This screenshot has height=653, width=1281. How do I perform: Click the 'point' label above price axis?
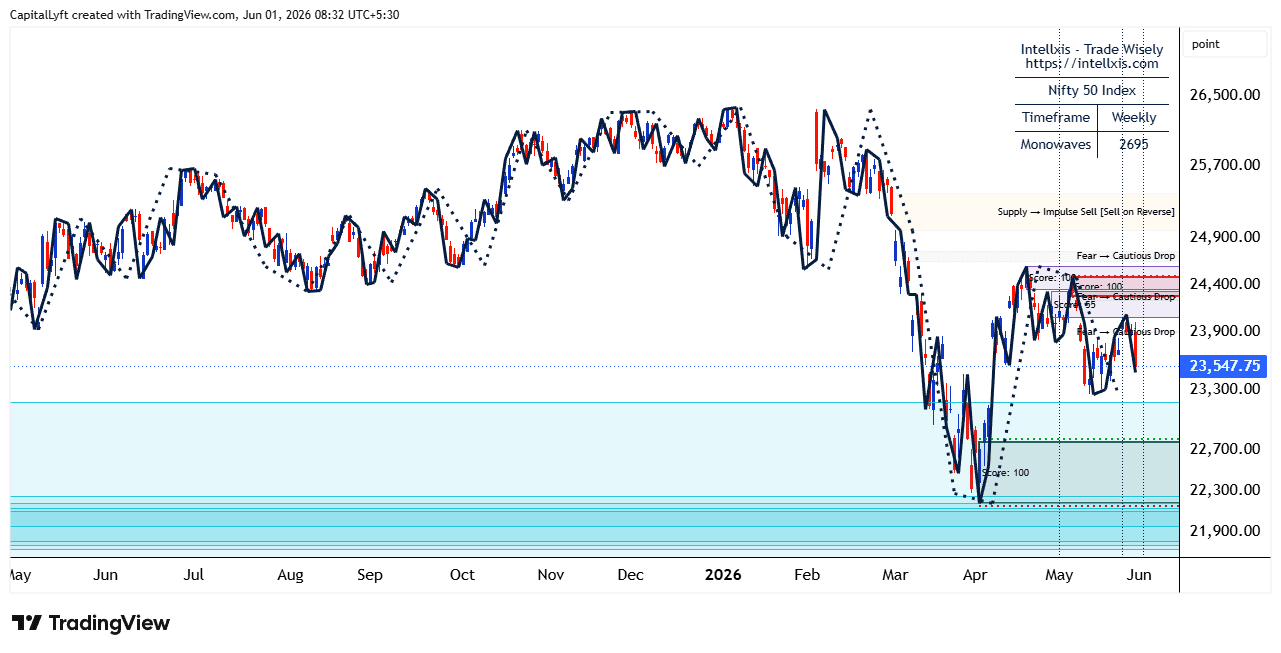[x=1206, y=44]
